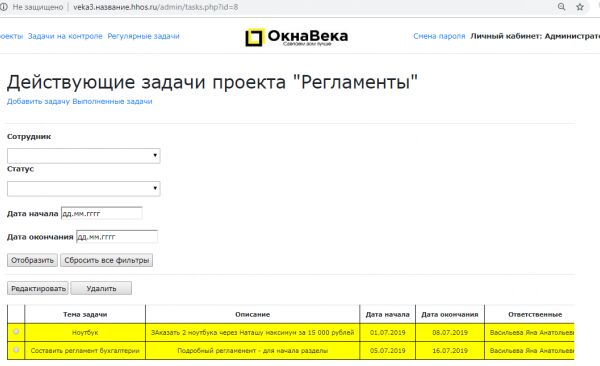Select the radio button for 'Ноутбук' task
600x366 pixels.
[x=16, y=332]
